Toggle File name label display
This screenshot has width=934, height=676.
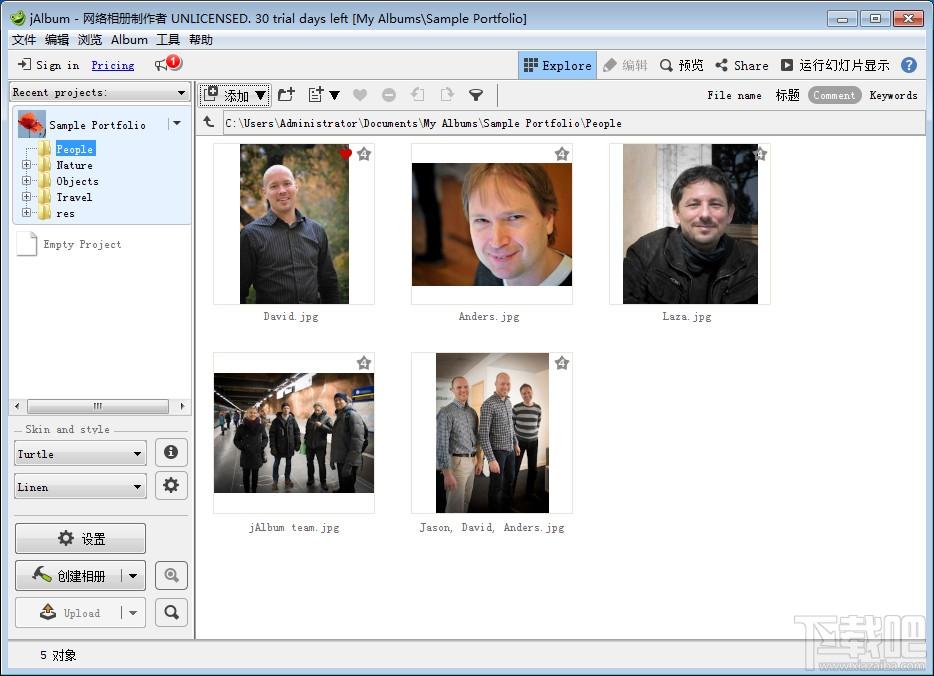(x=734, y=95)
